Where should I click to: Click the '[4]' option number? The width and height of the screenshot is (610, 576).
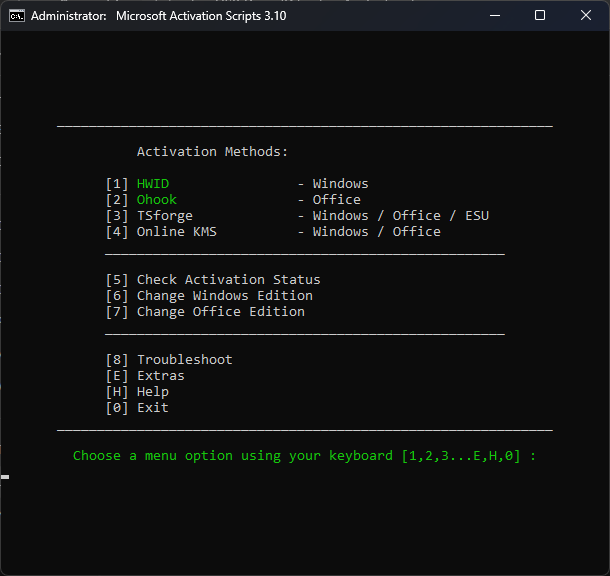pyautogui.click(x=117, y=231)
